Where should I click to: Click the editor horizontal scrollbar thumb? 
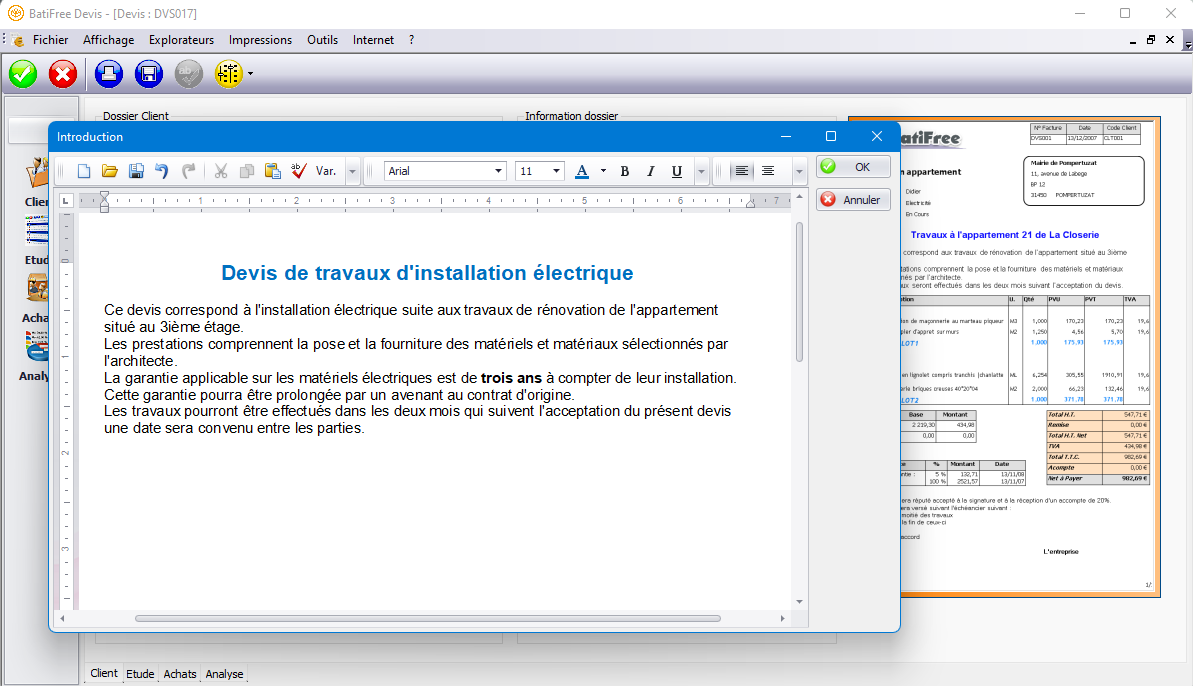[428, 618]
